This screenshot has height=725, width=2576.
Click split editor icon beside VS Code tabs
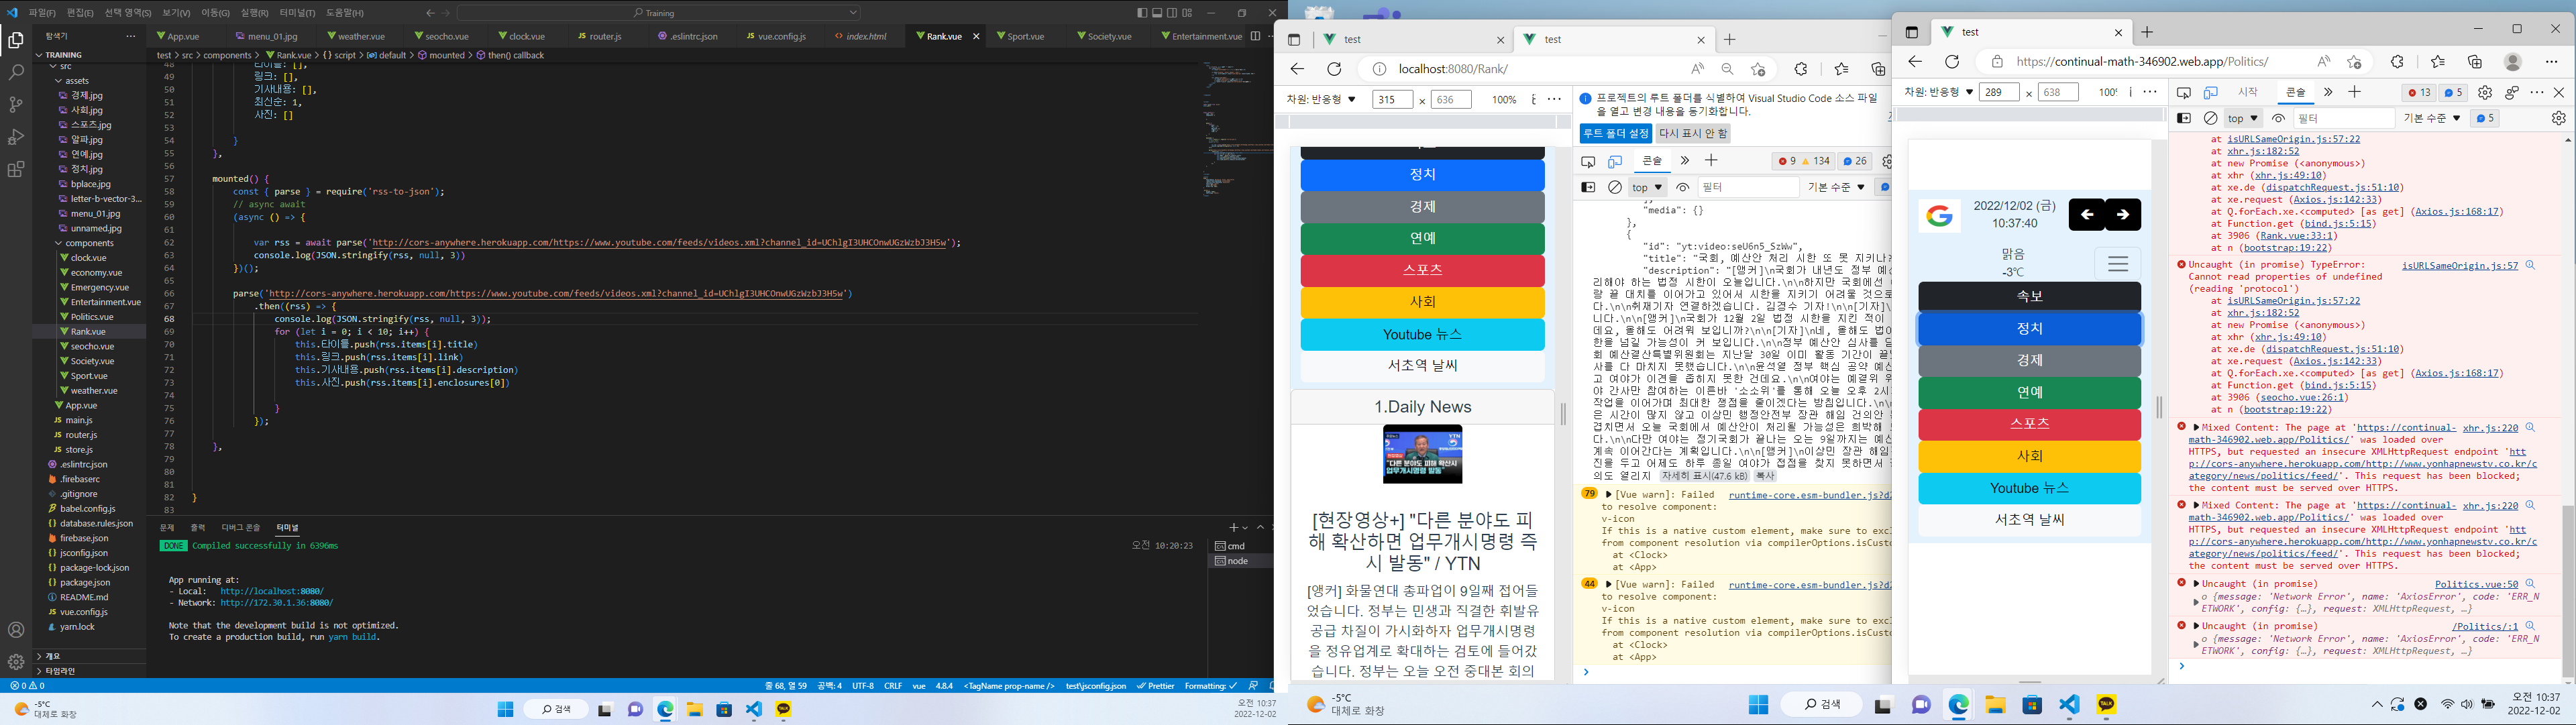(1255, 36)
